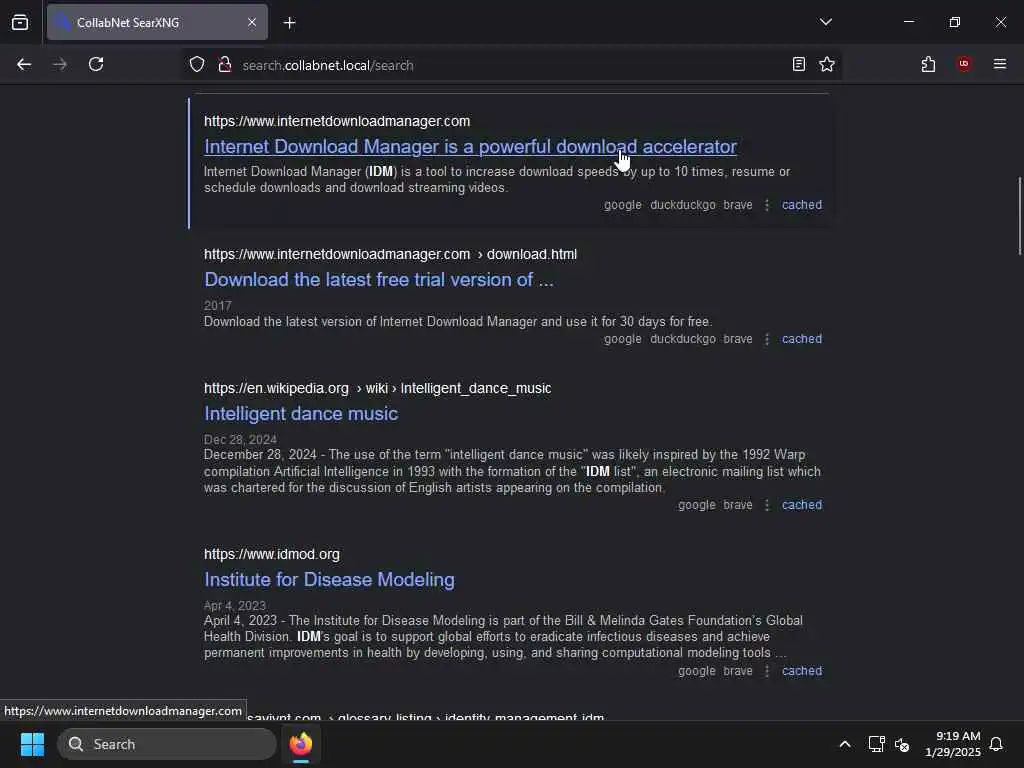This screenshot has width=1024, height=768.
Task: Open the Firefox application menu
Action: click(x=1000, y=64)
